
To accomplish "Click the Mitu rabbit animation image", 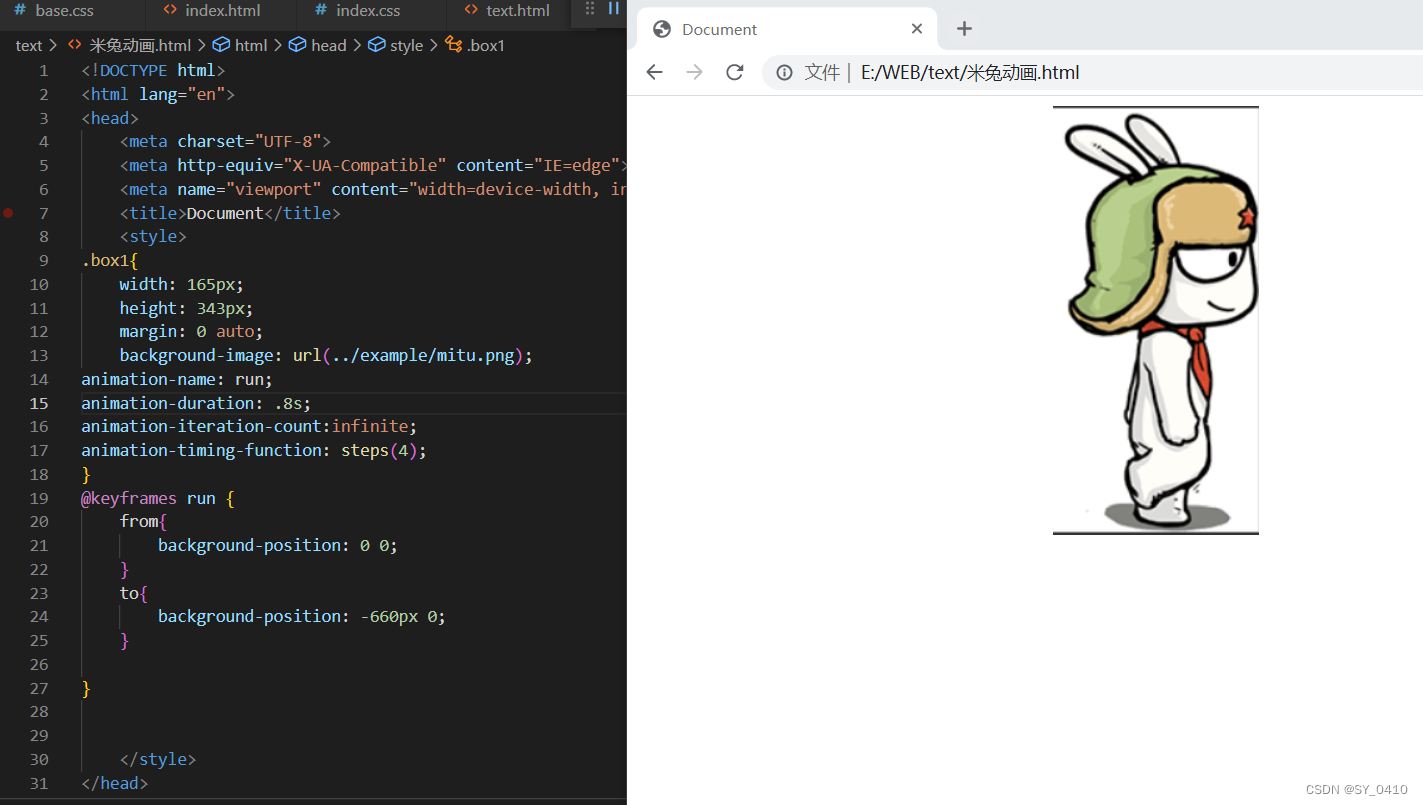I will (x=1156, y=320).
